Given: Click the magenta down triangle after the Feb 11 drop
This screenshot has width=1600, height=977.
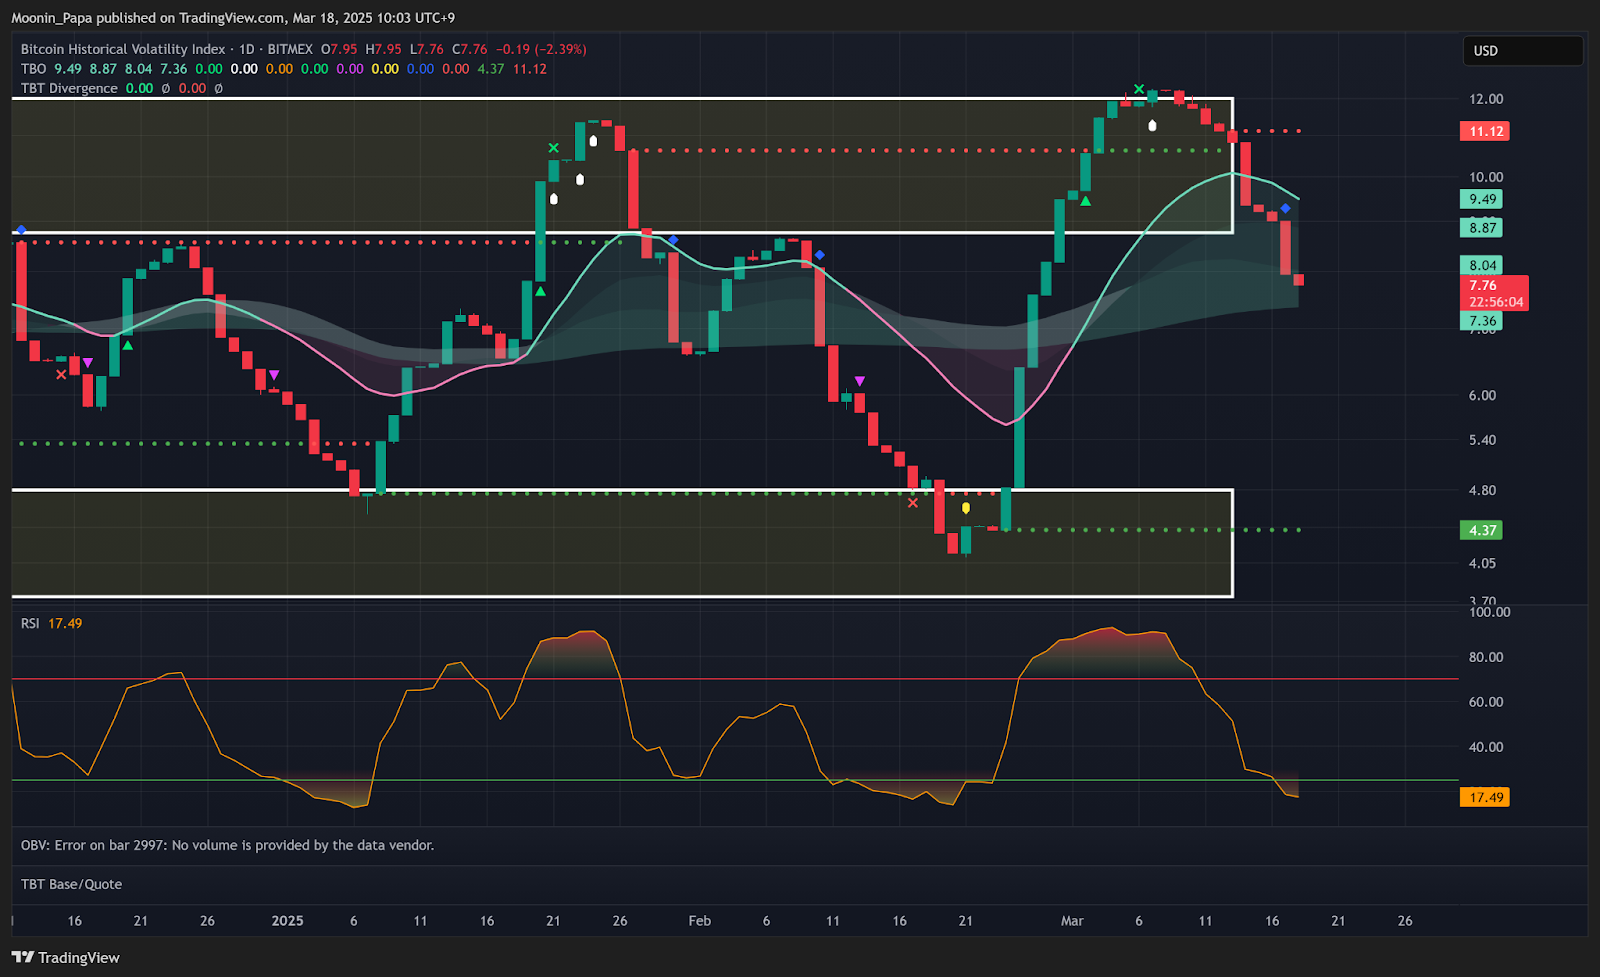Looking at the screenshot, I should 859,381.
